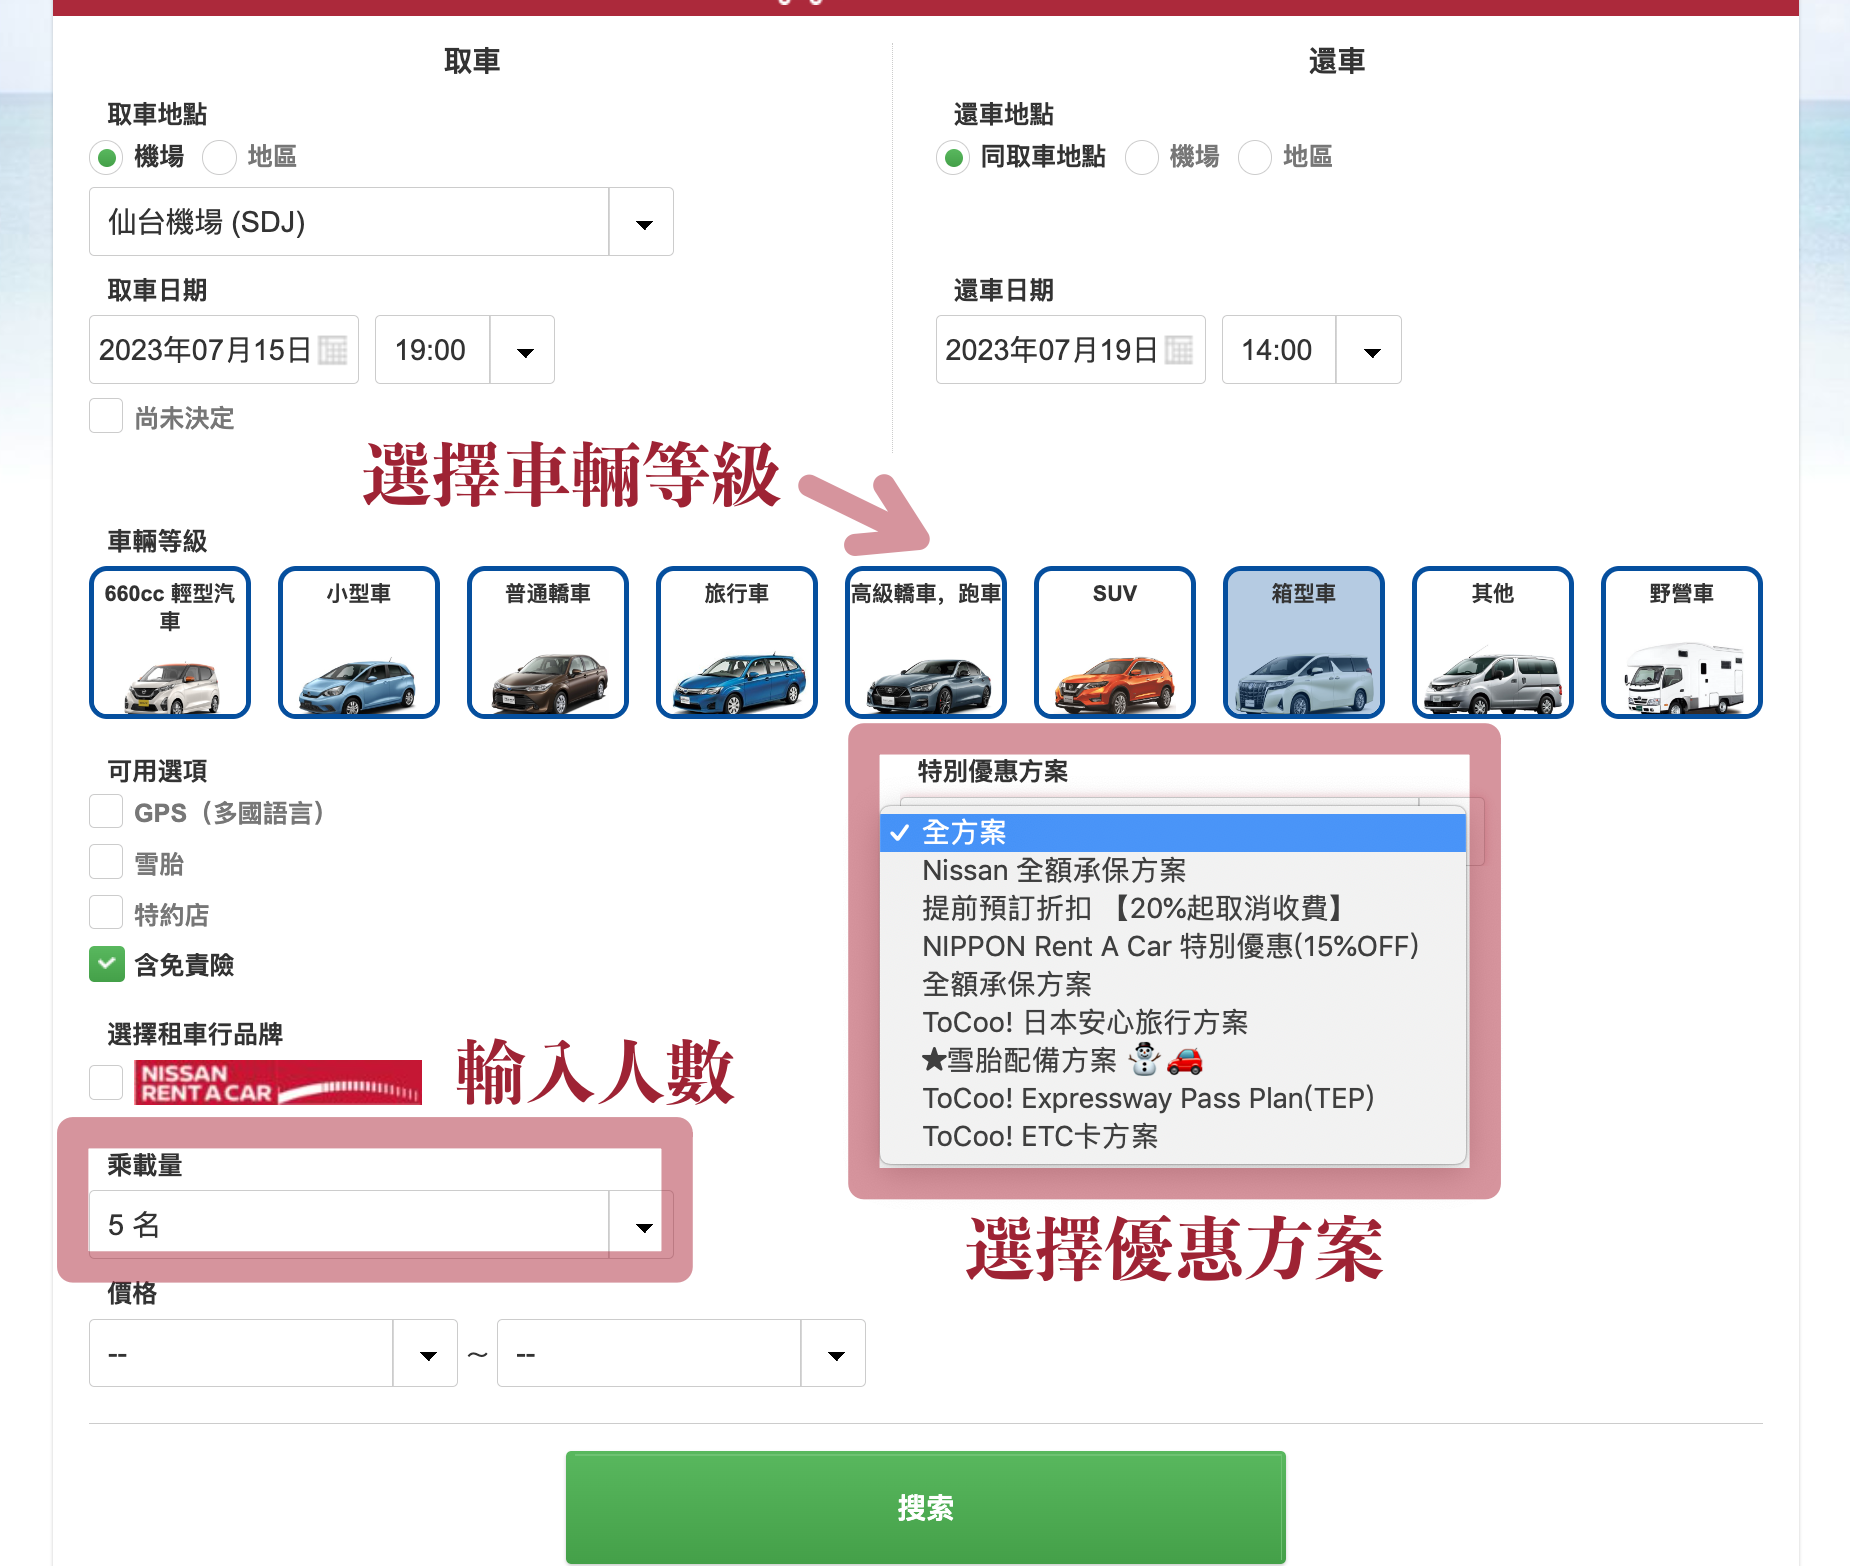Select Nissan 全額承保方案 from the plan list
1850x1566 pixels.
pyautogui.click(x=1053, y=870)
